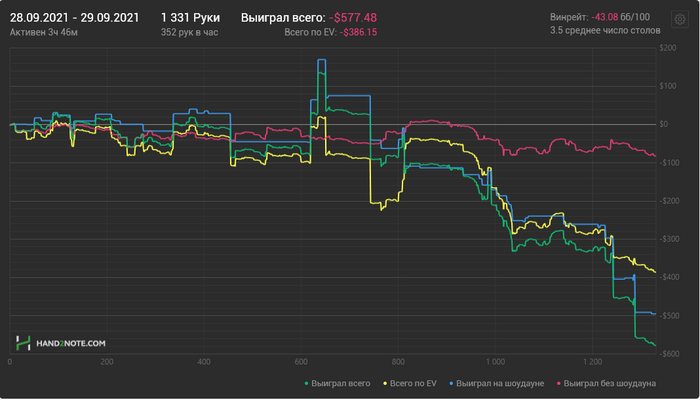Screen dimensions: 700x400
Task: Click the '600' x-axis label
Action: (x=301, y=362)
